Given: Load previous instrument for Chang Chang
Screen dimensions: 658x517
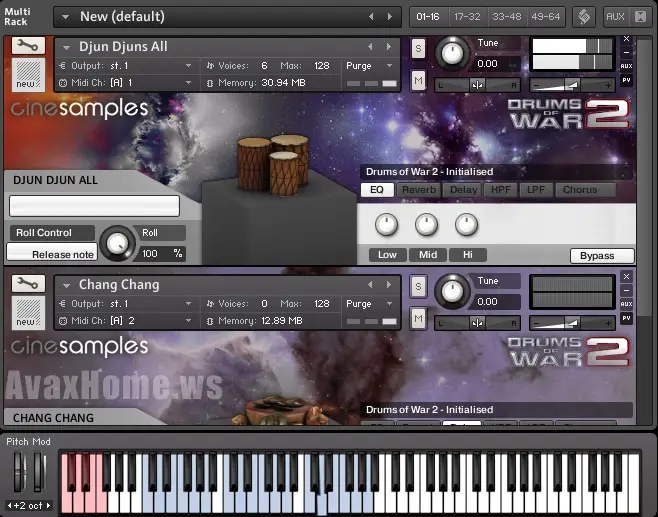Looking at the screenshot, I should (x=370, y=285).
